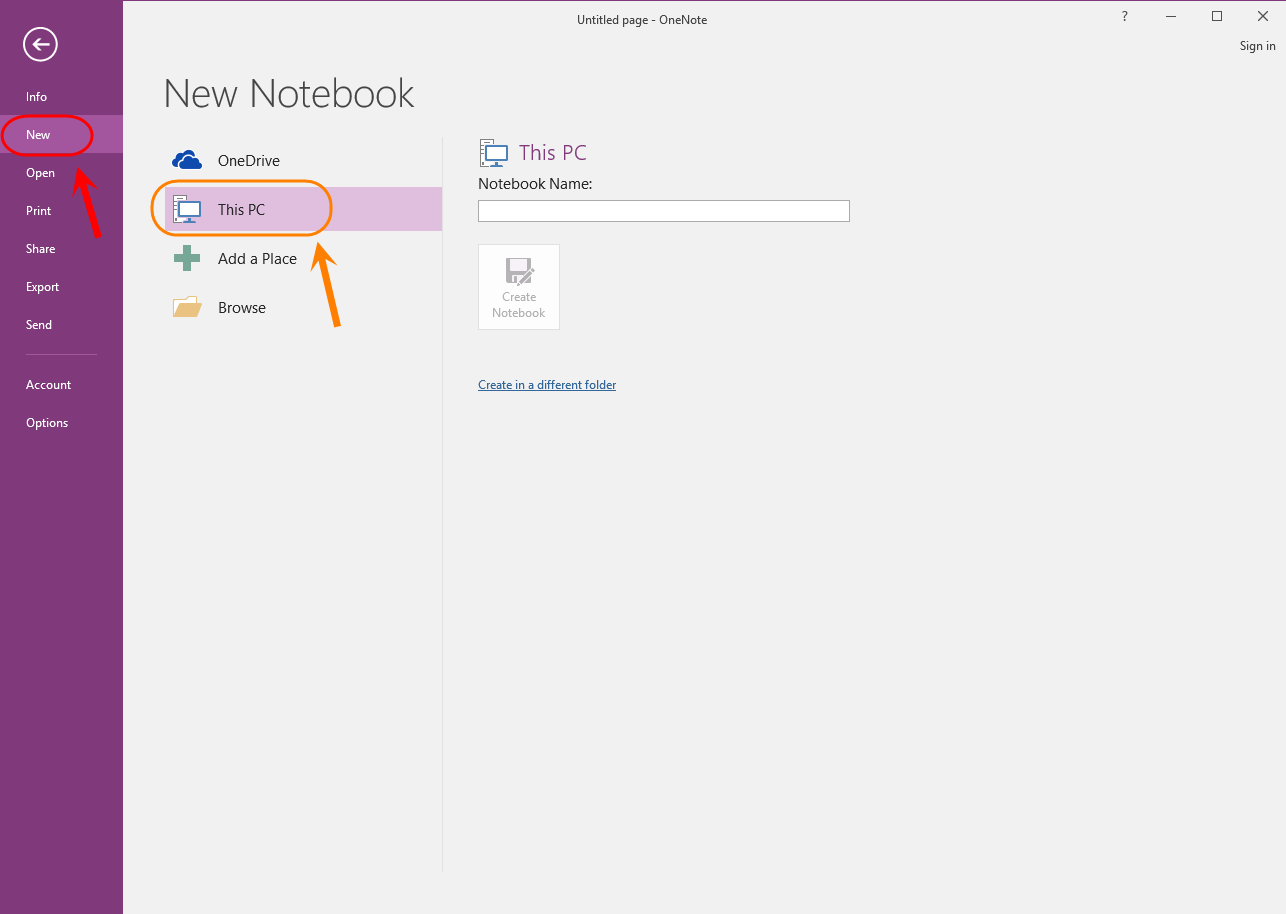1286x914 pixels.
Task: Open the Help question mark
Action: coord(1125,16)
